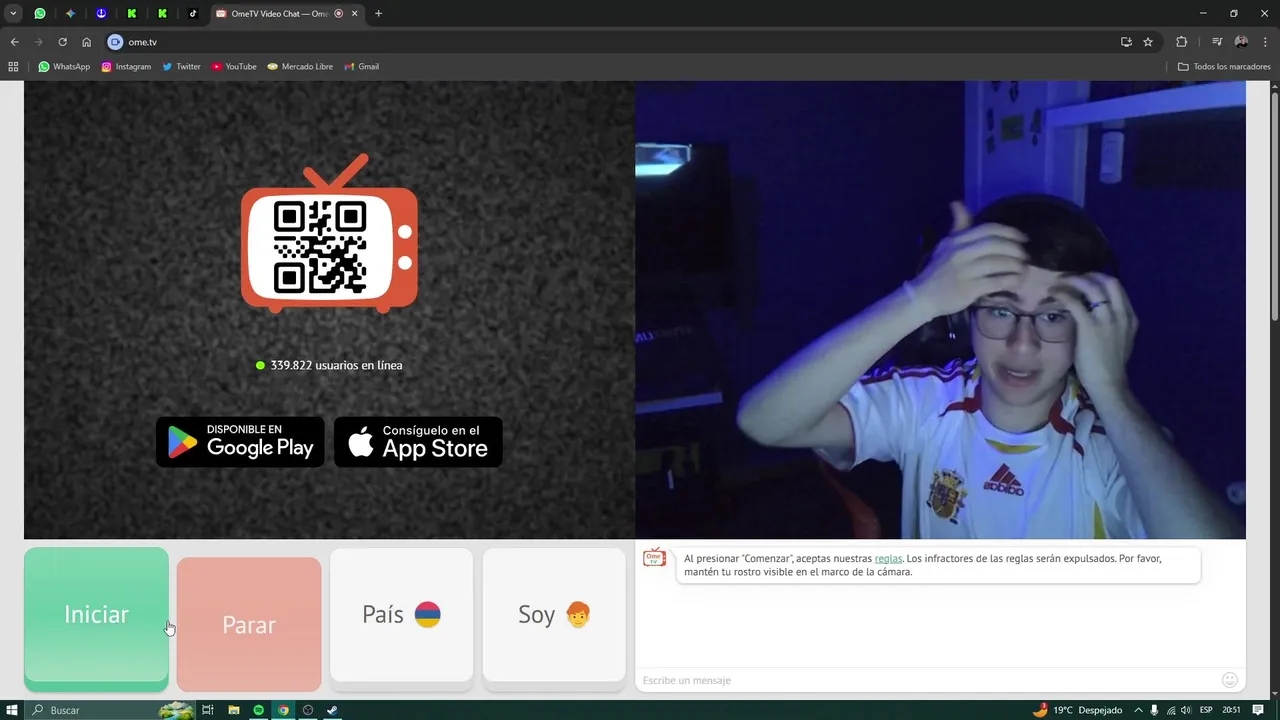
Task: Close the OmeTV Video Chat tab
Action: (354, 14)
